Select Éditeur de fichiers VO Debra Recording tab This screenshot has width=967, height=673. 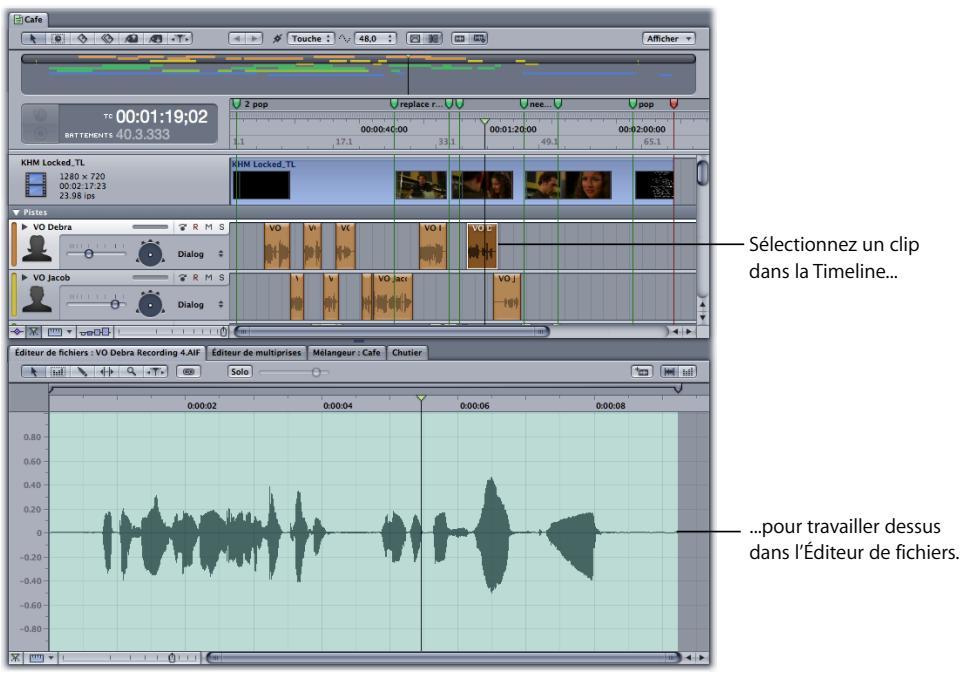pyautogui.click(x=107, y=352)
